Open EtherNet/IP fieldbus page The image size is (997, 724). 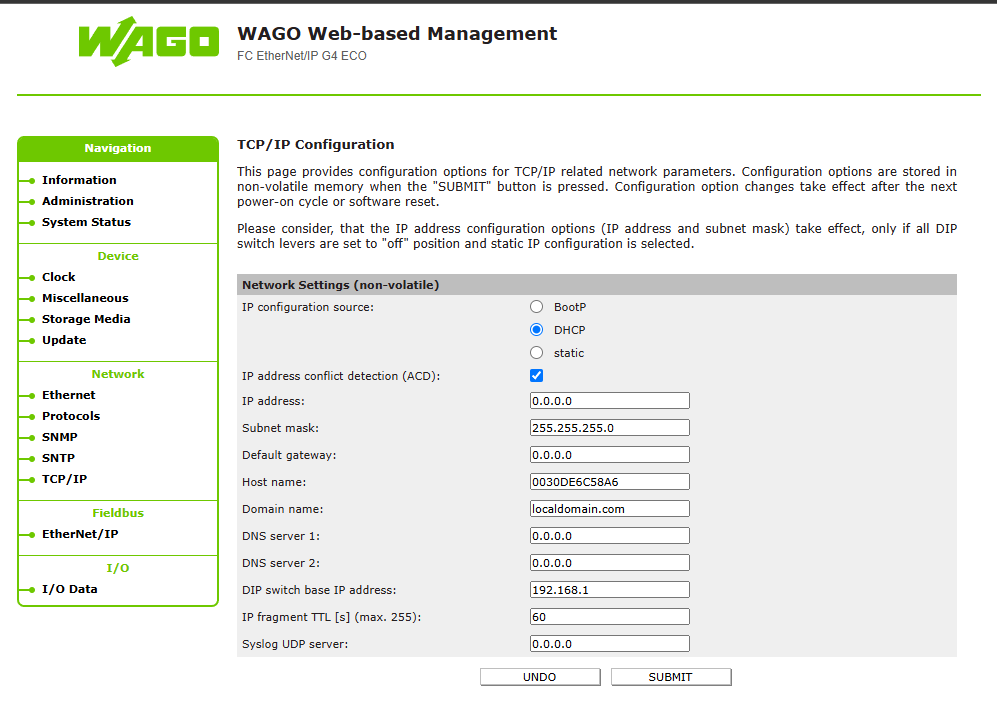80,534
